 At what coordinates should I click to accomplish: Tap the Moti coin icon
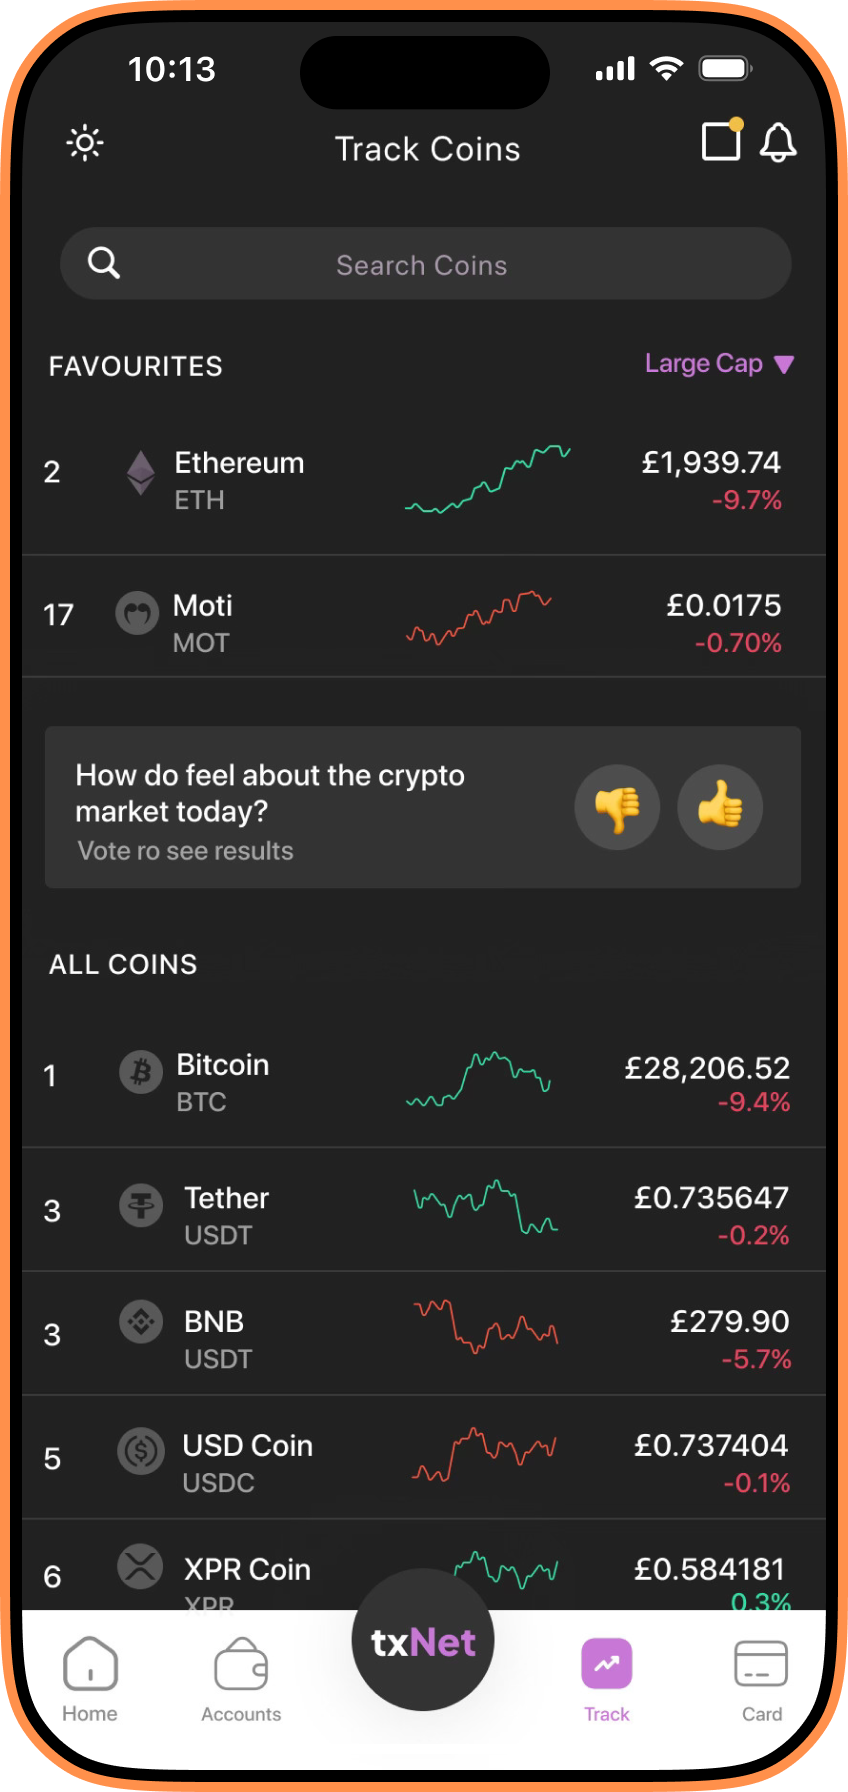point(137,613)
